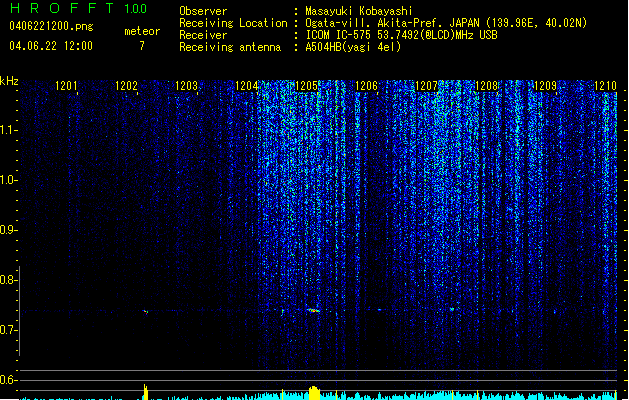The image size is (629, 400).
Task: Click the 0.6 frequency axis label
Action: click(x=8, y=380)
